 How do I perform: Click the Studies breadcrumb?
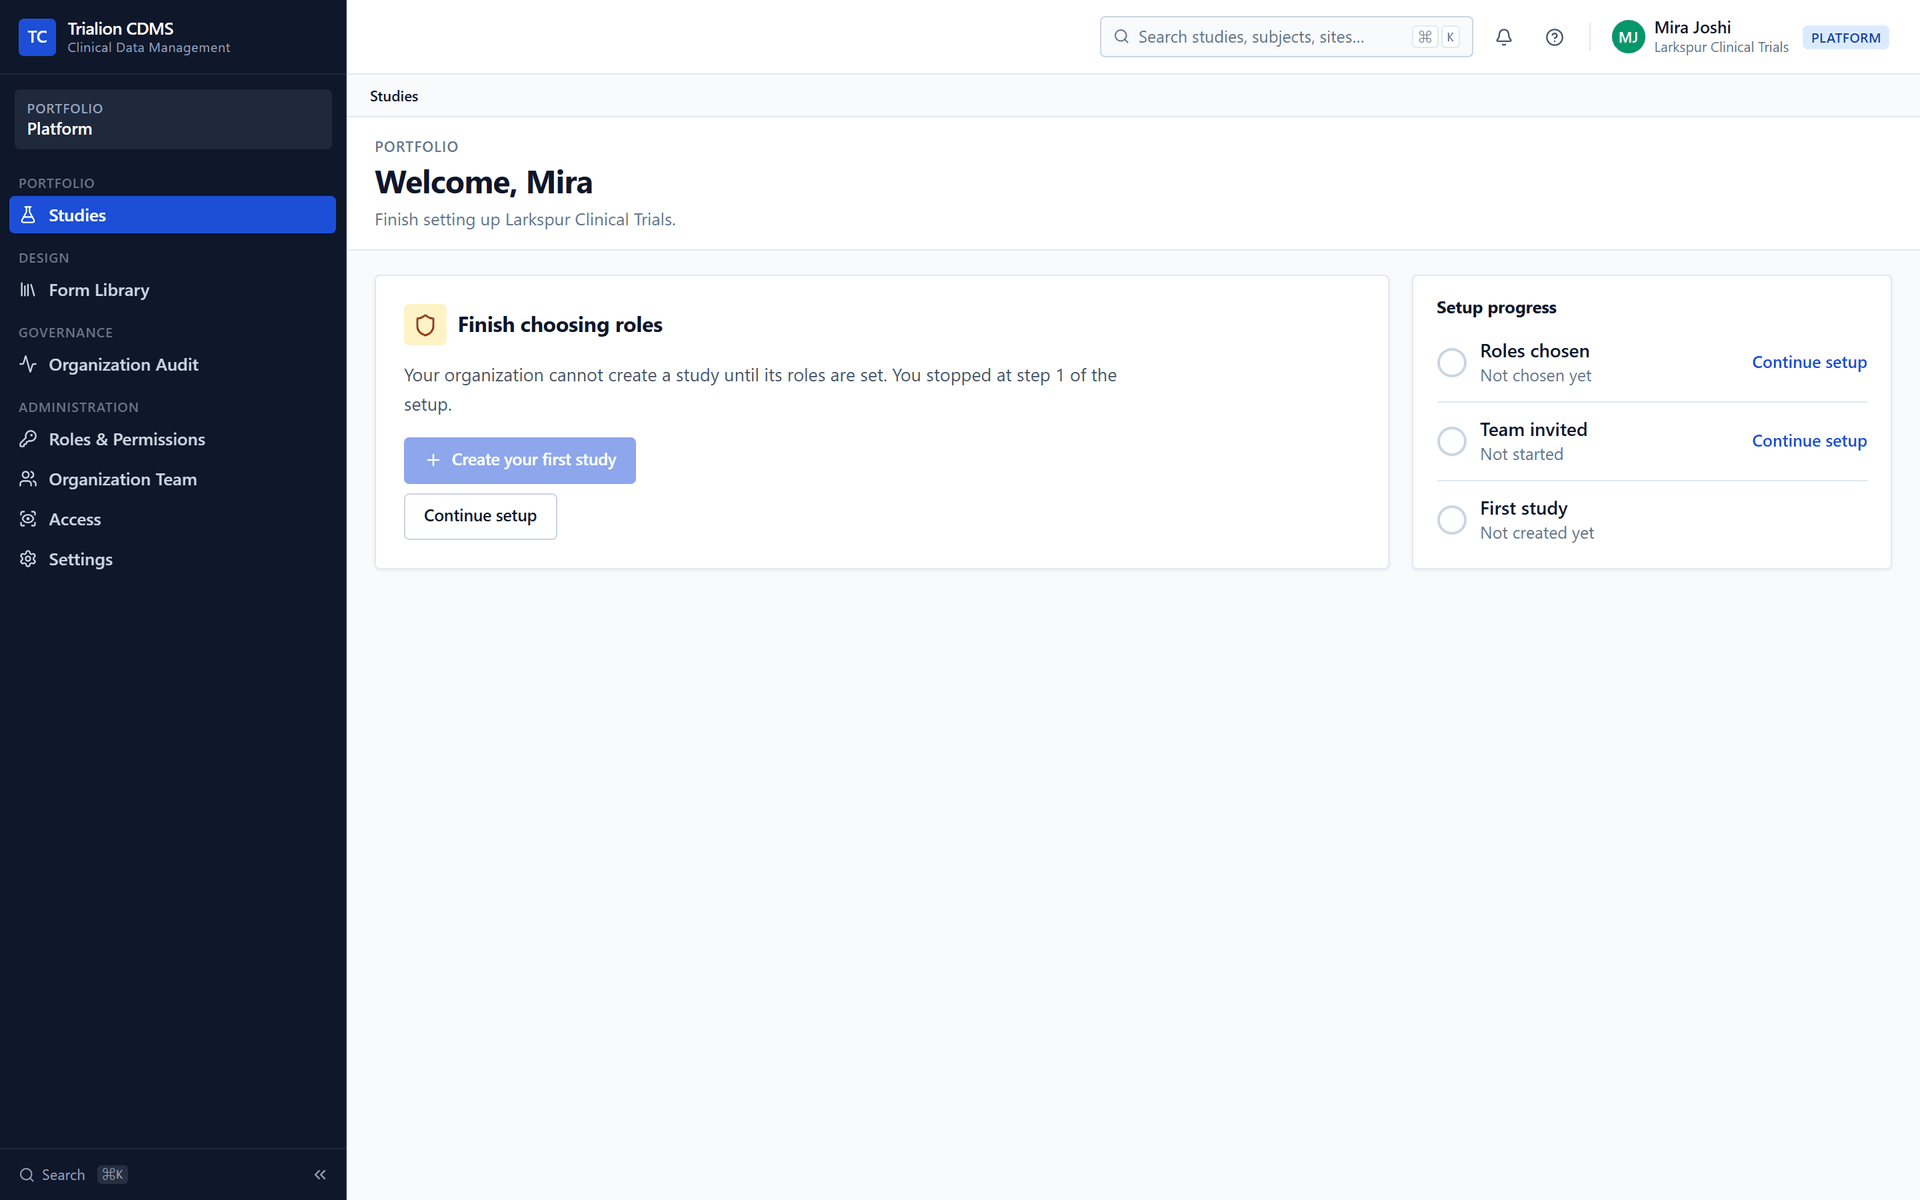394,96
